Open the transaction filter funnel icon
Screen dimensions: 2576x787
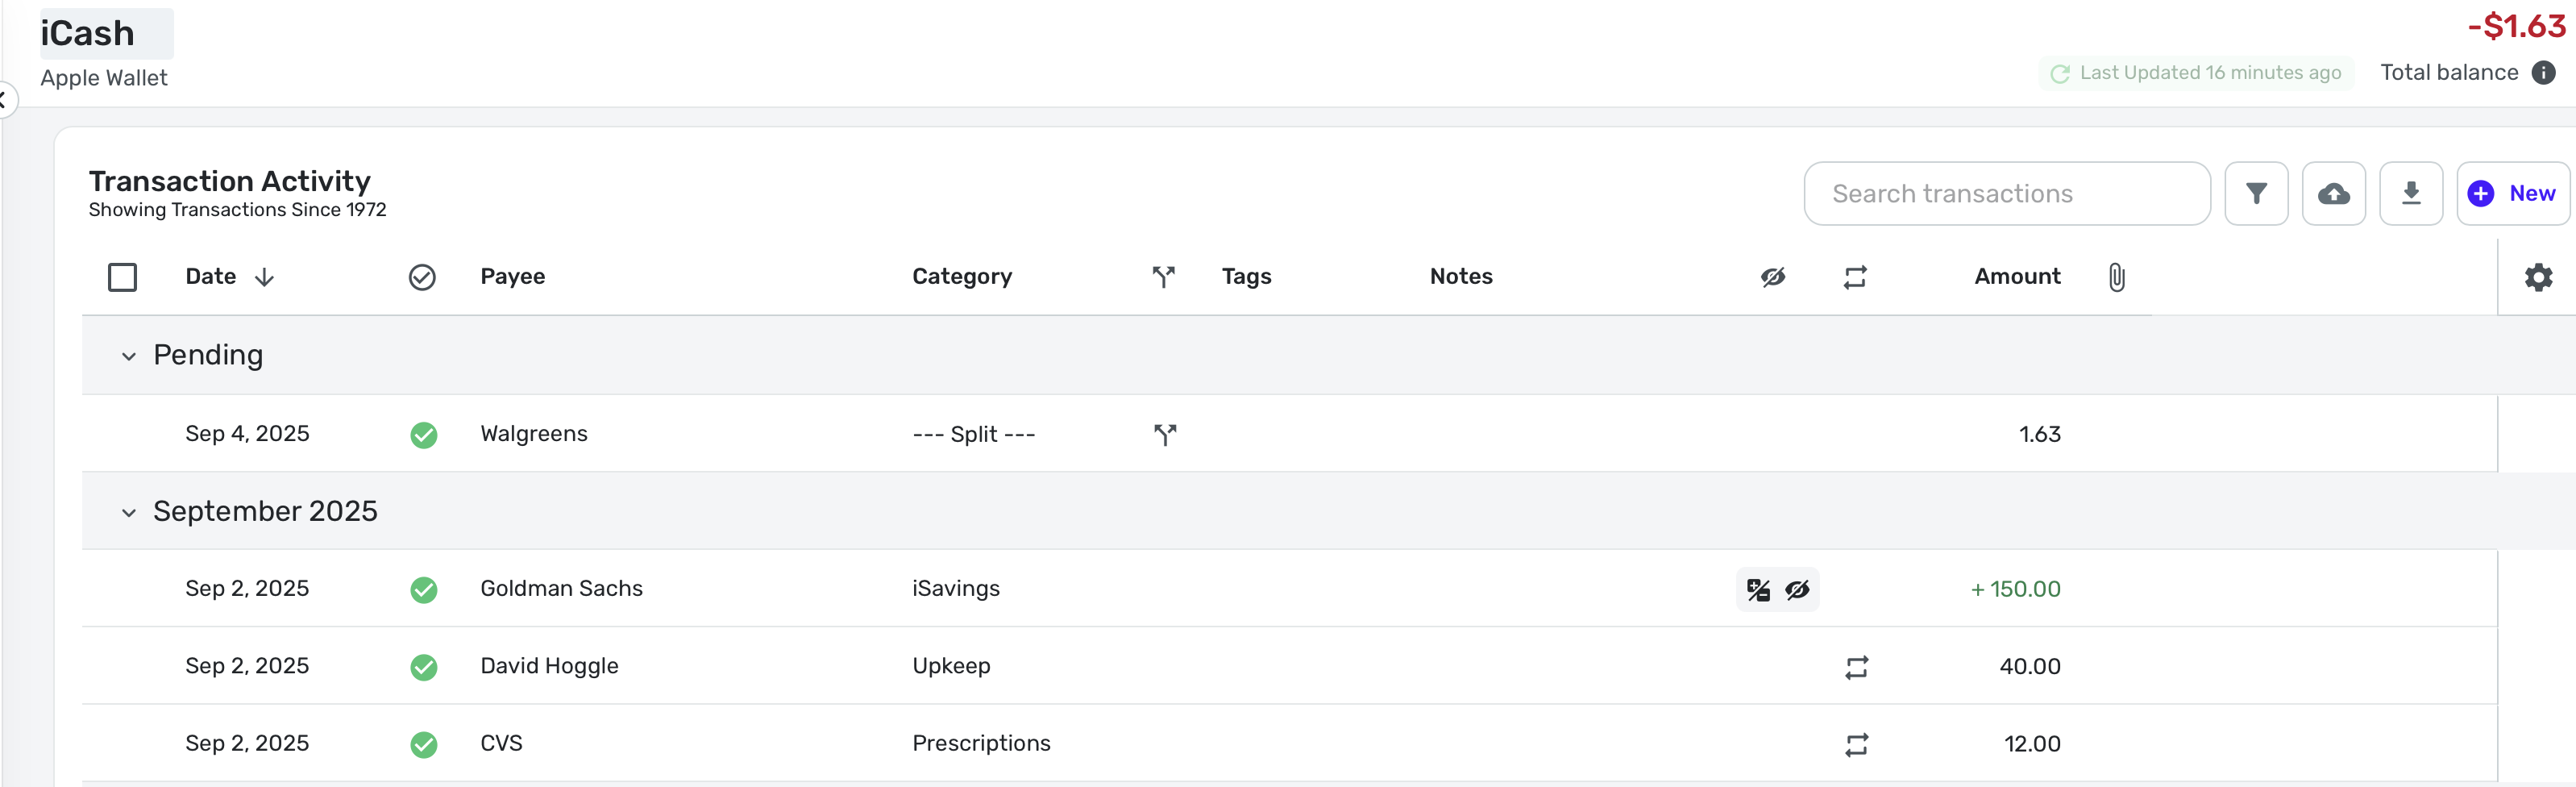click(x=2255, y=194)
